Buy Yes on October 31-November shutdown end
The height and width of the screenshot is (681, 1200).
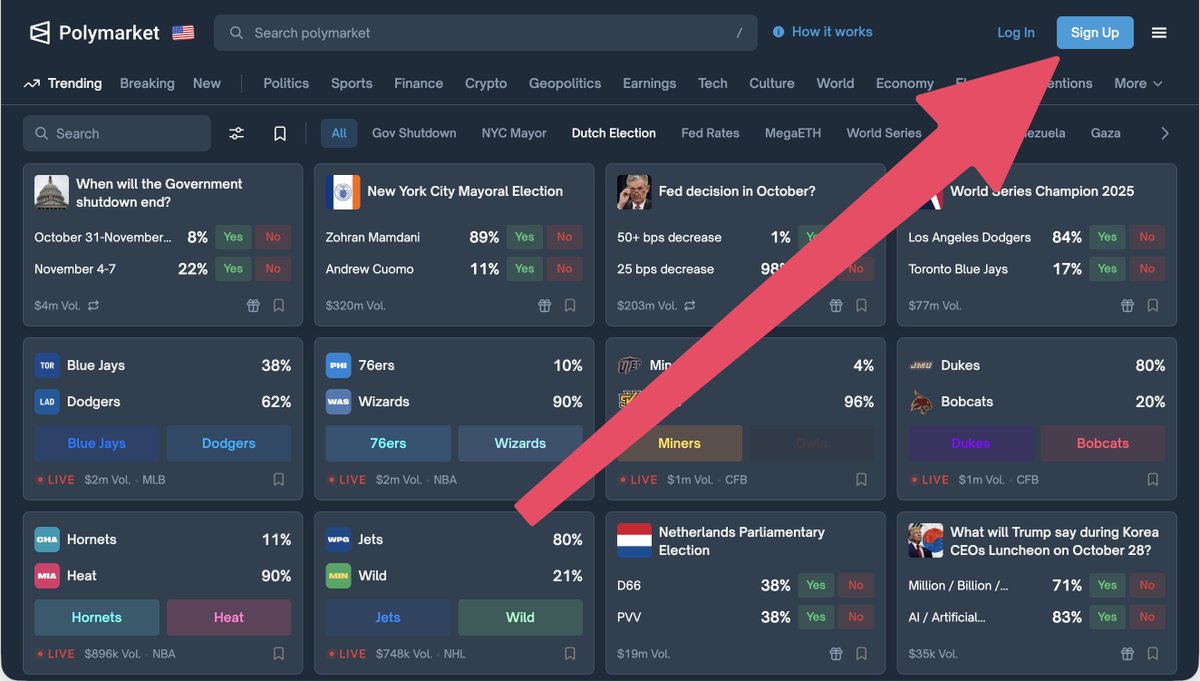click(233, 237)
